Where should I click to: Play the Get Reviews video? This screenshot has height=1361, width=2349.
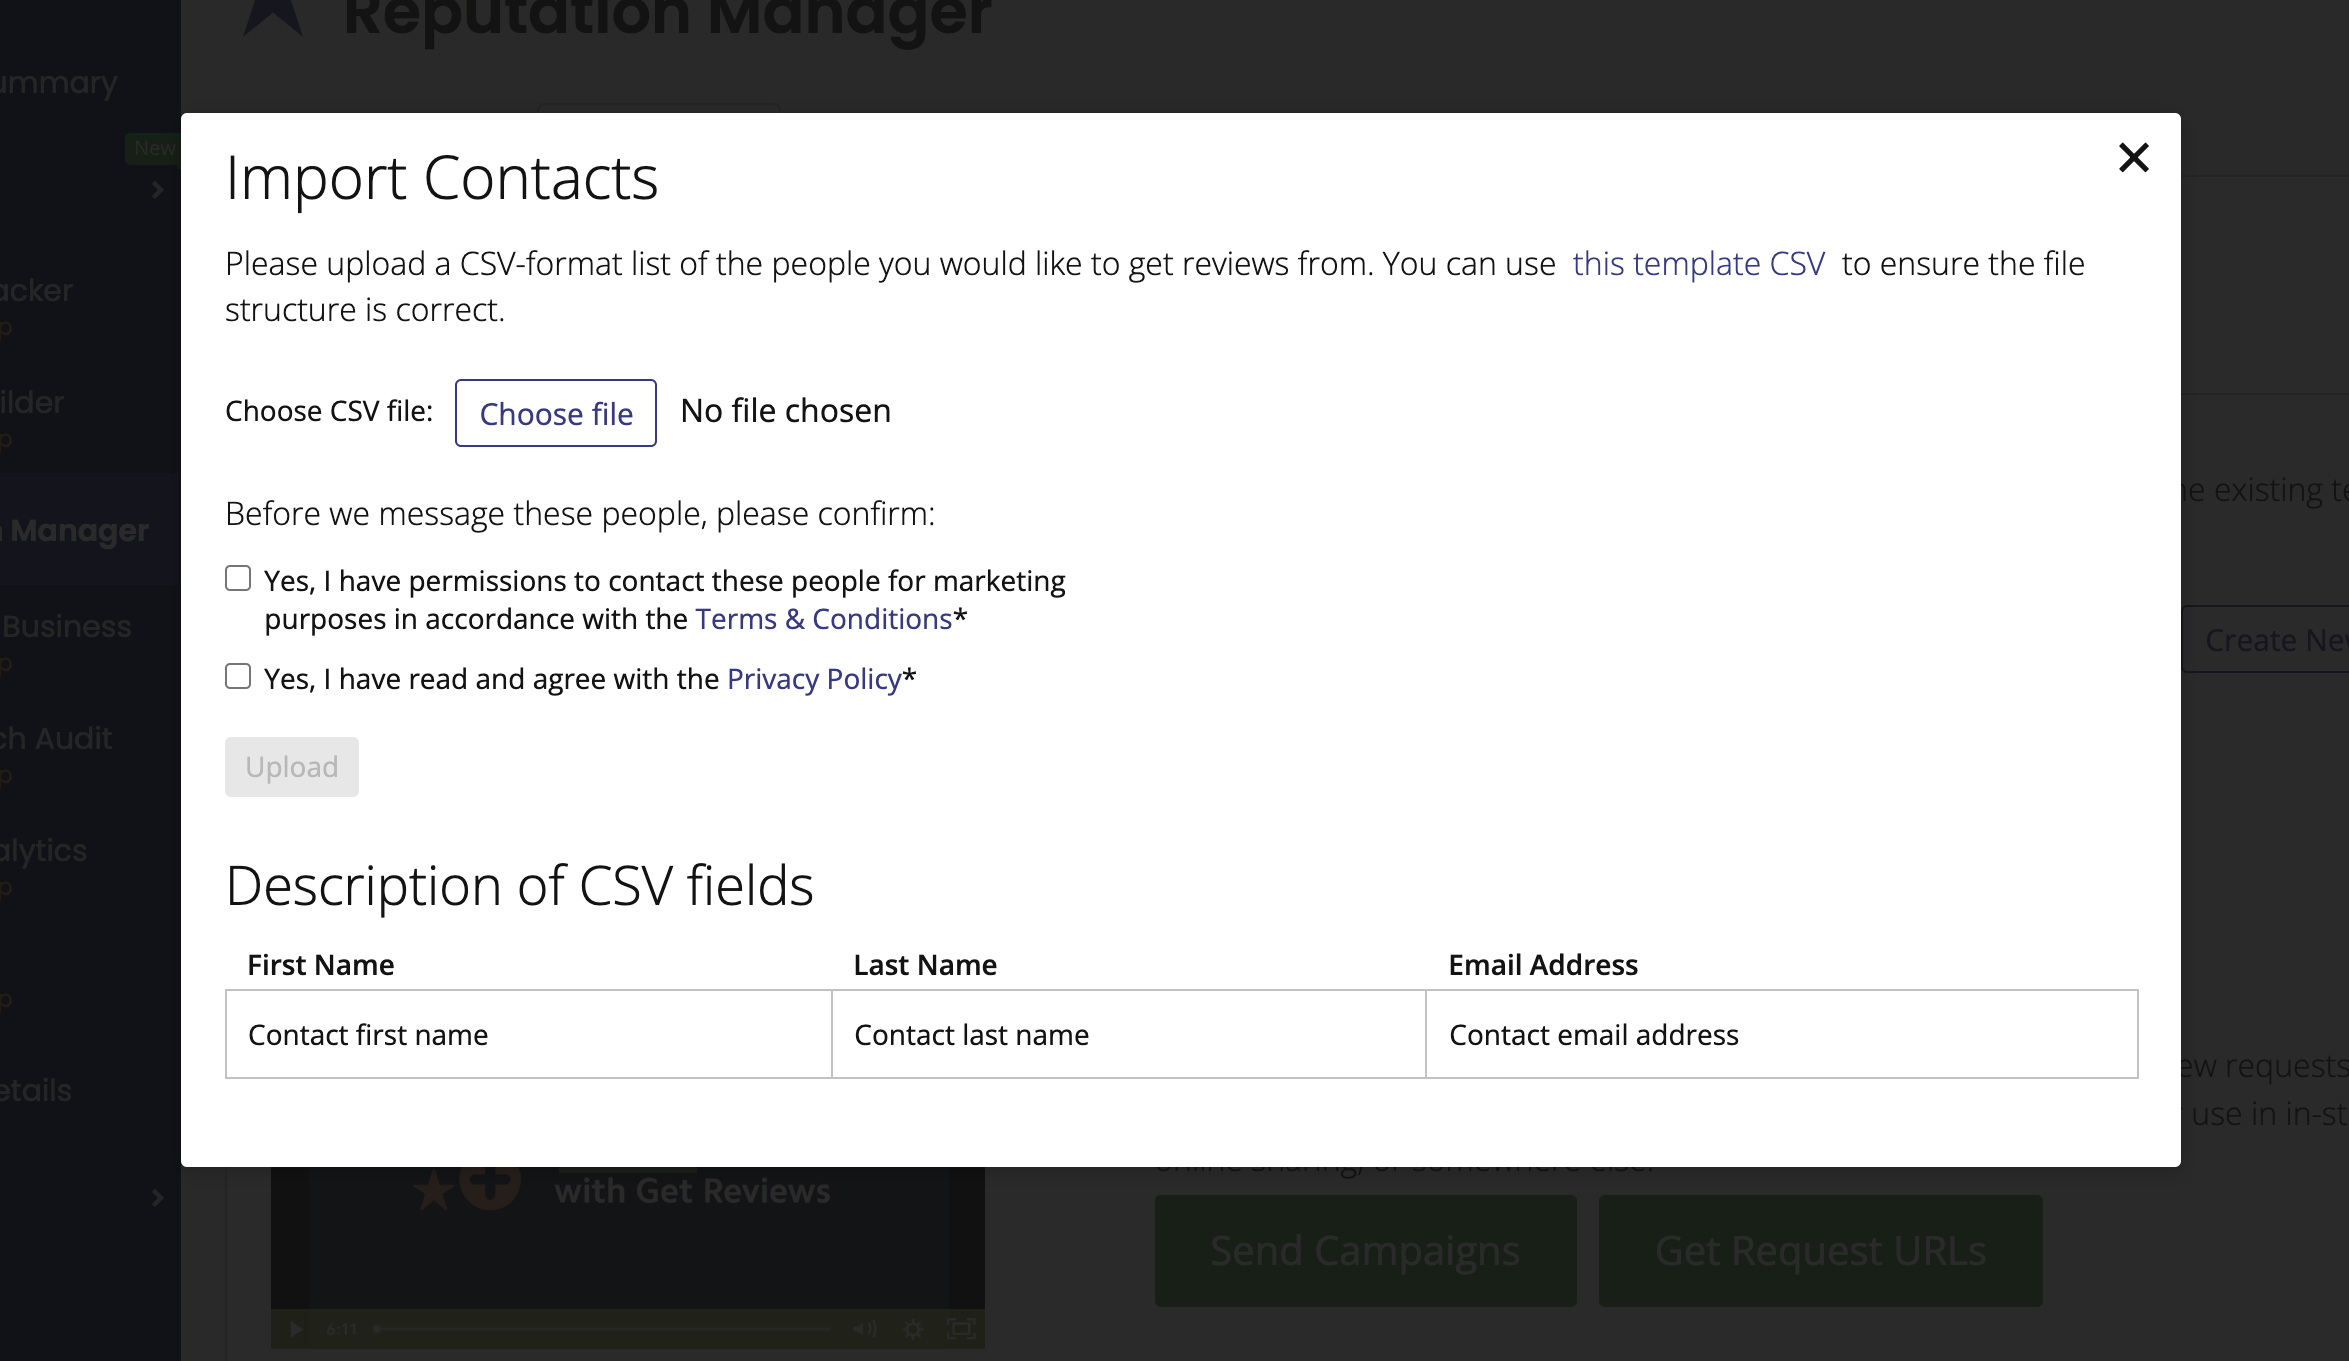coord(296,1329)
